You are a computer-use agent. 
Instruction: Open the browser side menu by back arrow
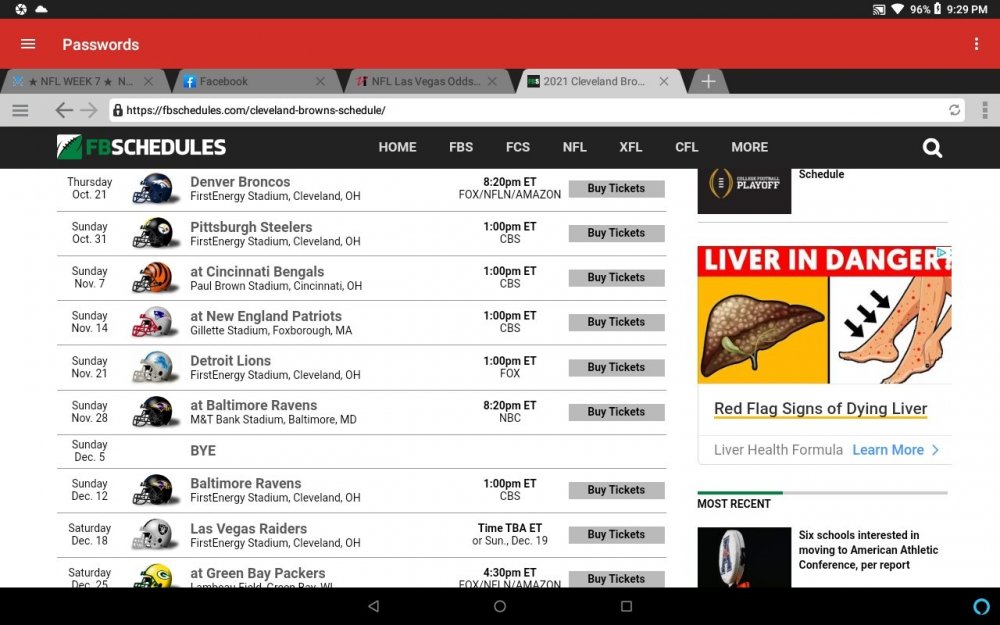point(20,110)
